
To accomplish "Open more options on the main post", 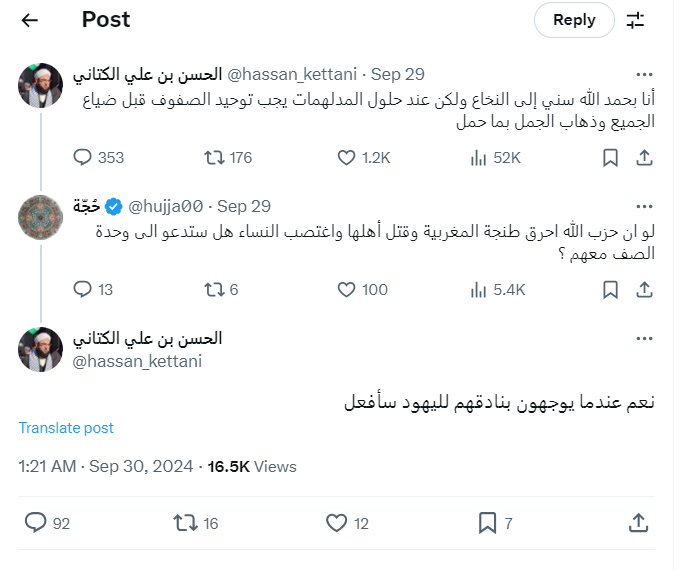I will click(645, 338).
